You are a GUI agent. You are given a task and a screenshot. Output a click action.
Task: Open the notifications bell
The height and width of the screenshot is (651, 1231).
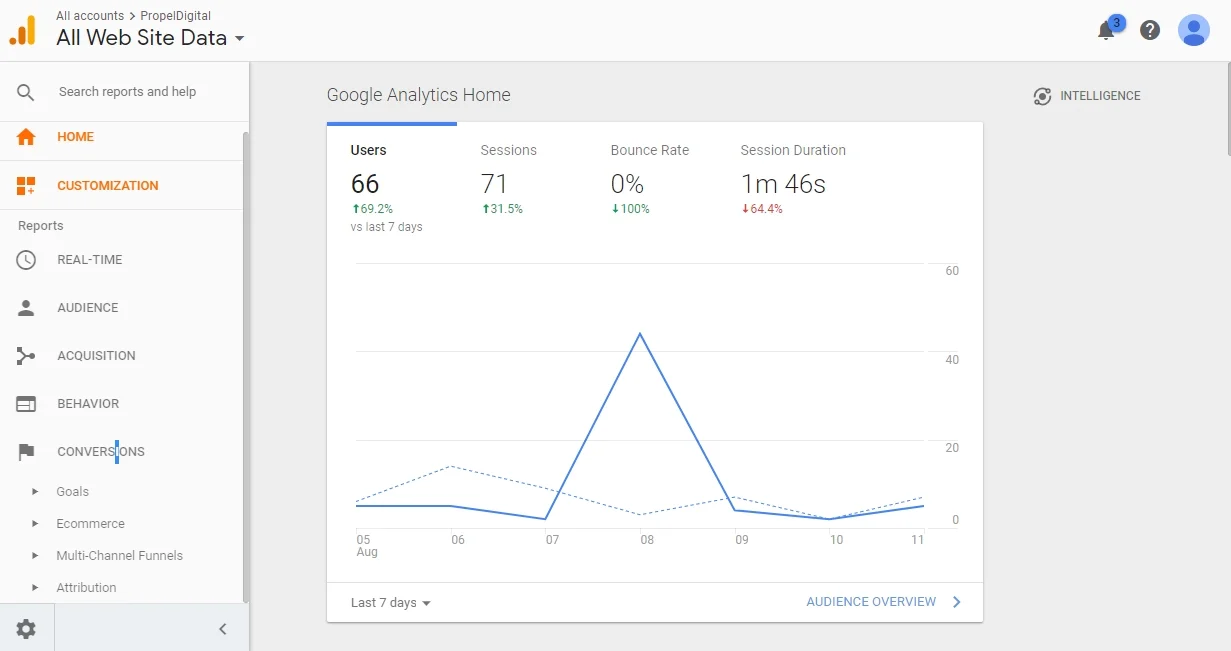(1106, 31)
